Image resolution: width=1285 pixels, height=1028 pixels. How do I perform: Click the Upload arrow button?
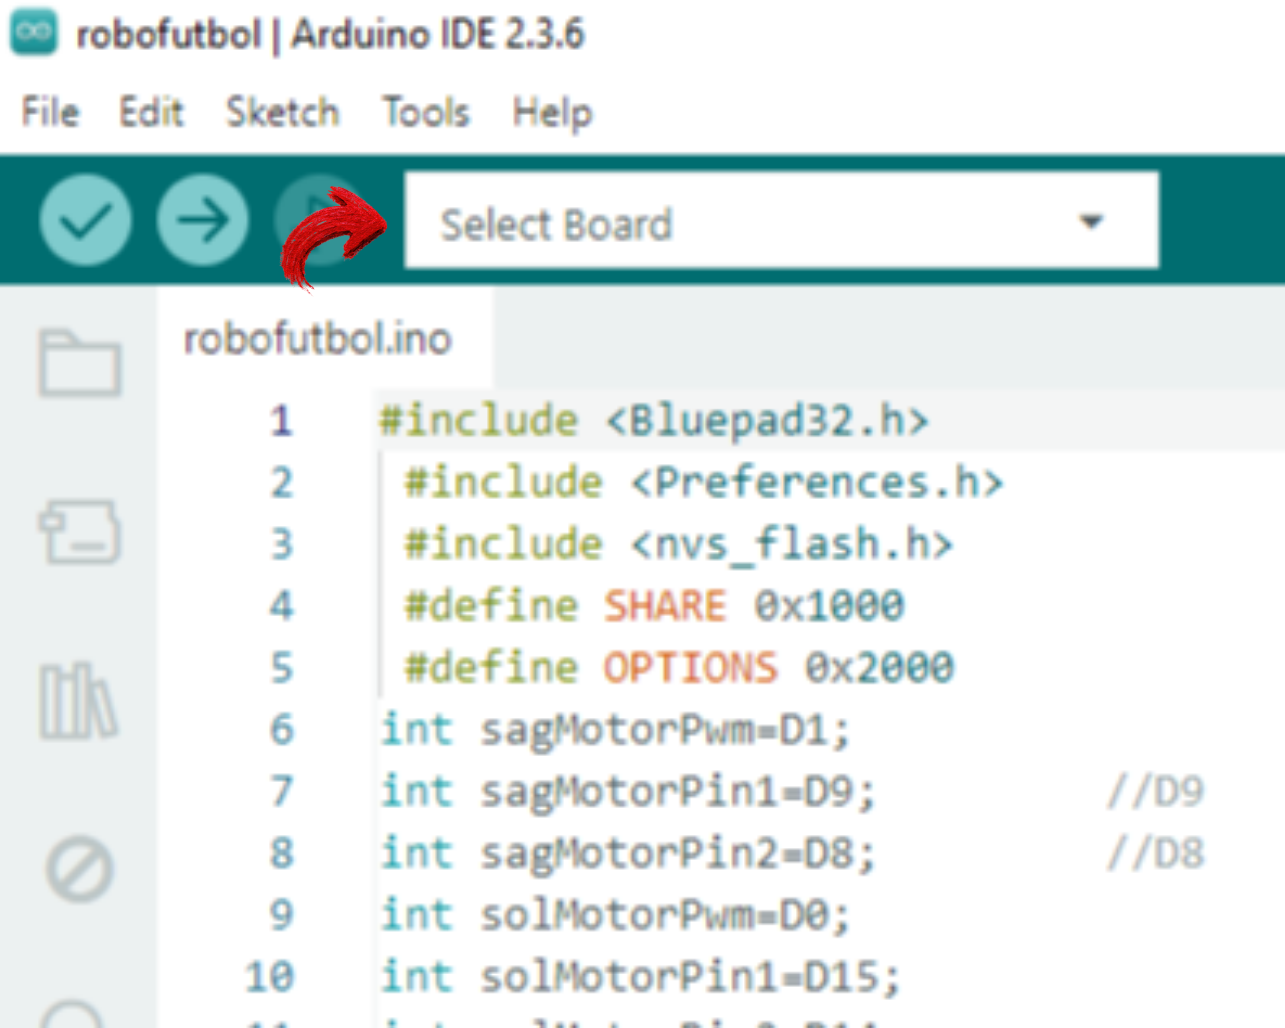pyautogui.click(x=203, y=220)
